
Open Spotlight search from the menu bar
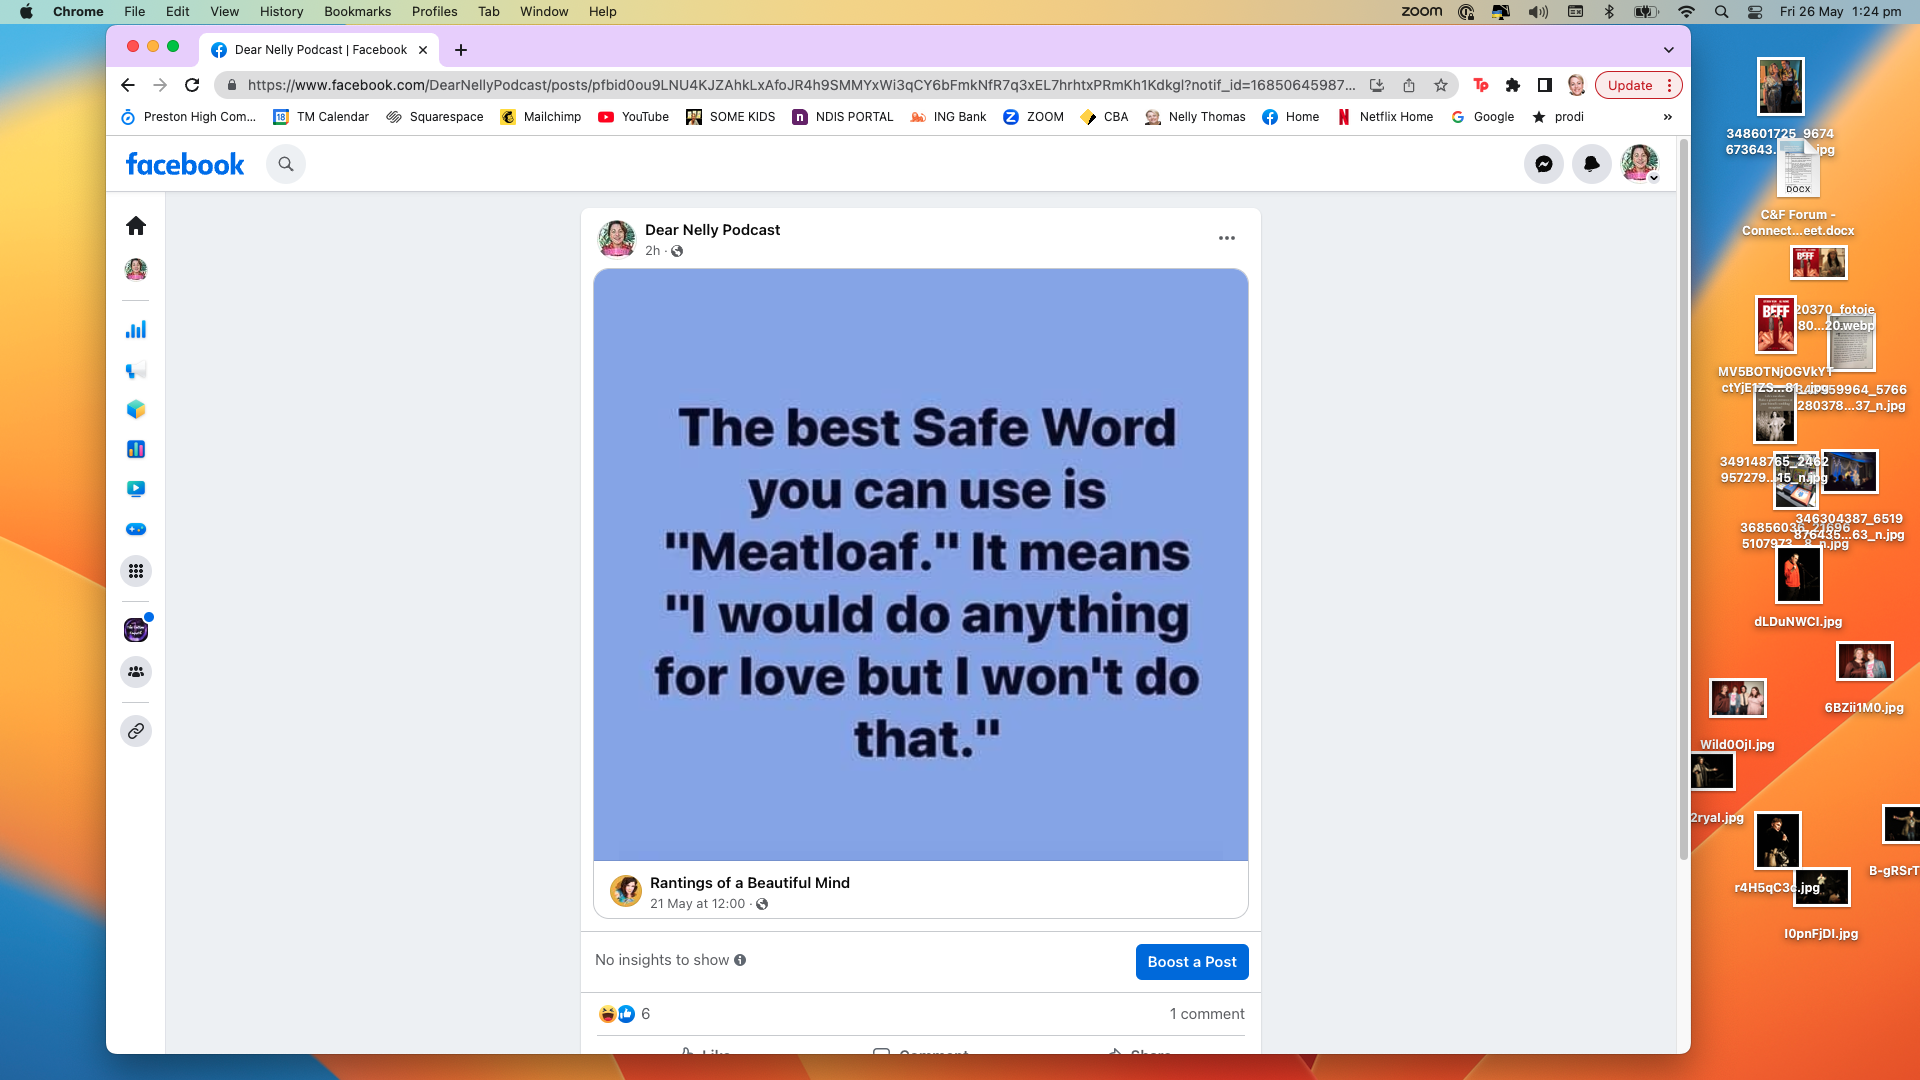coord(1722,12)
